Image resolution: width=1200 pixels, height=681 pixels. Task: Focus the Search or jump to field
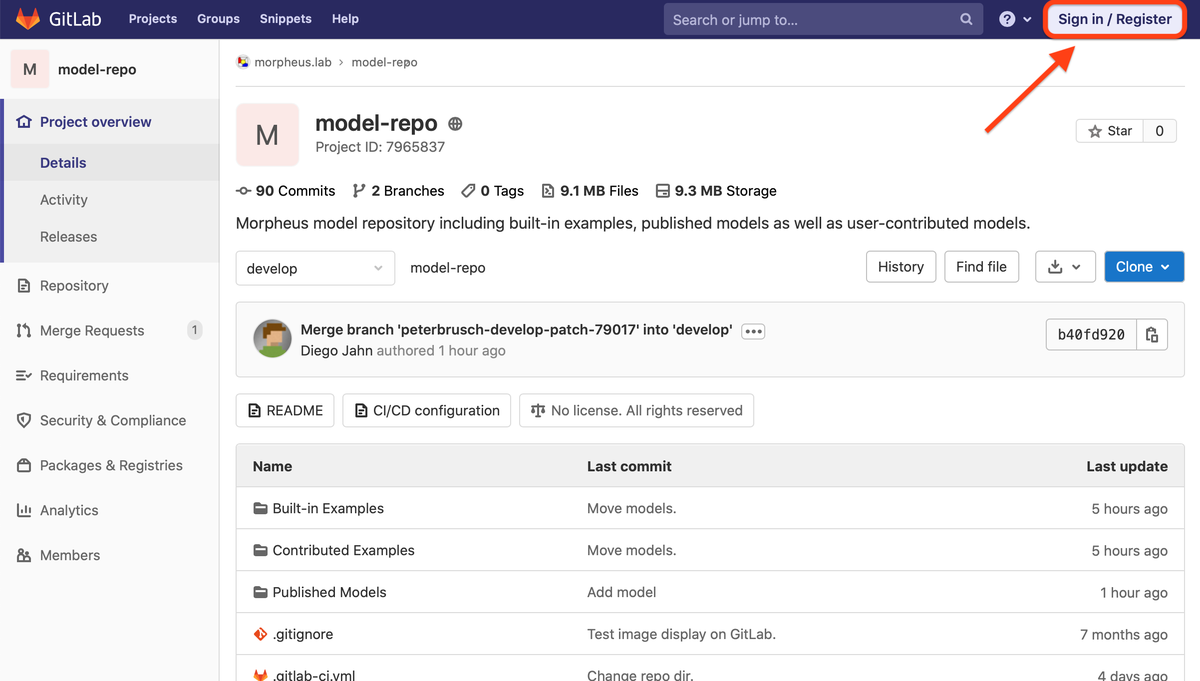click(810, 19)
